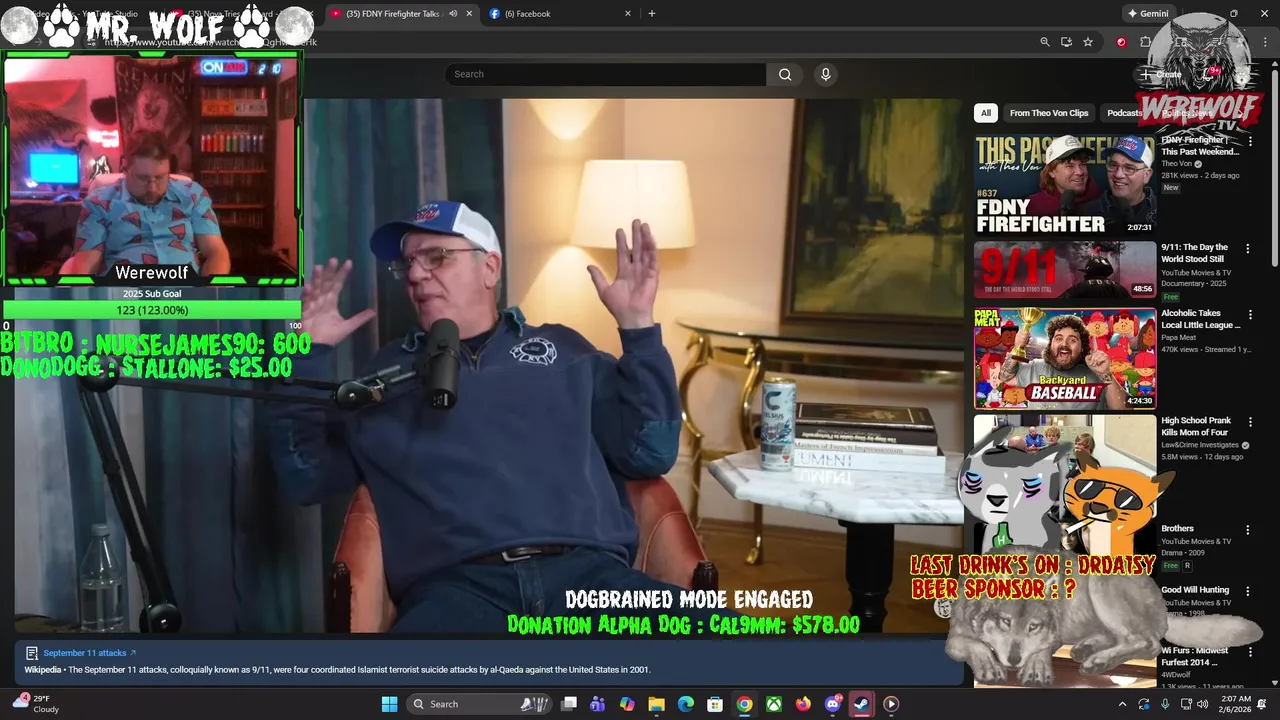The height and width of the screenshot is (720, 1280).
Task: Open options for Alcoholic Takes Local Little League
Action: [x=1248, y=314]
